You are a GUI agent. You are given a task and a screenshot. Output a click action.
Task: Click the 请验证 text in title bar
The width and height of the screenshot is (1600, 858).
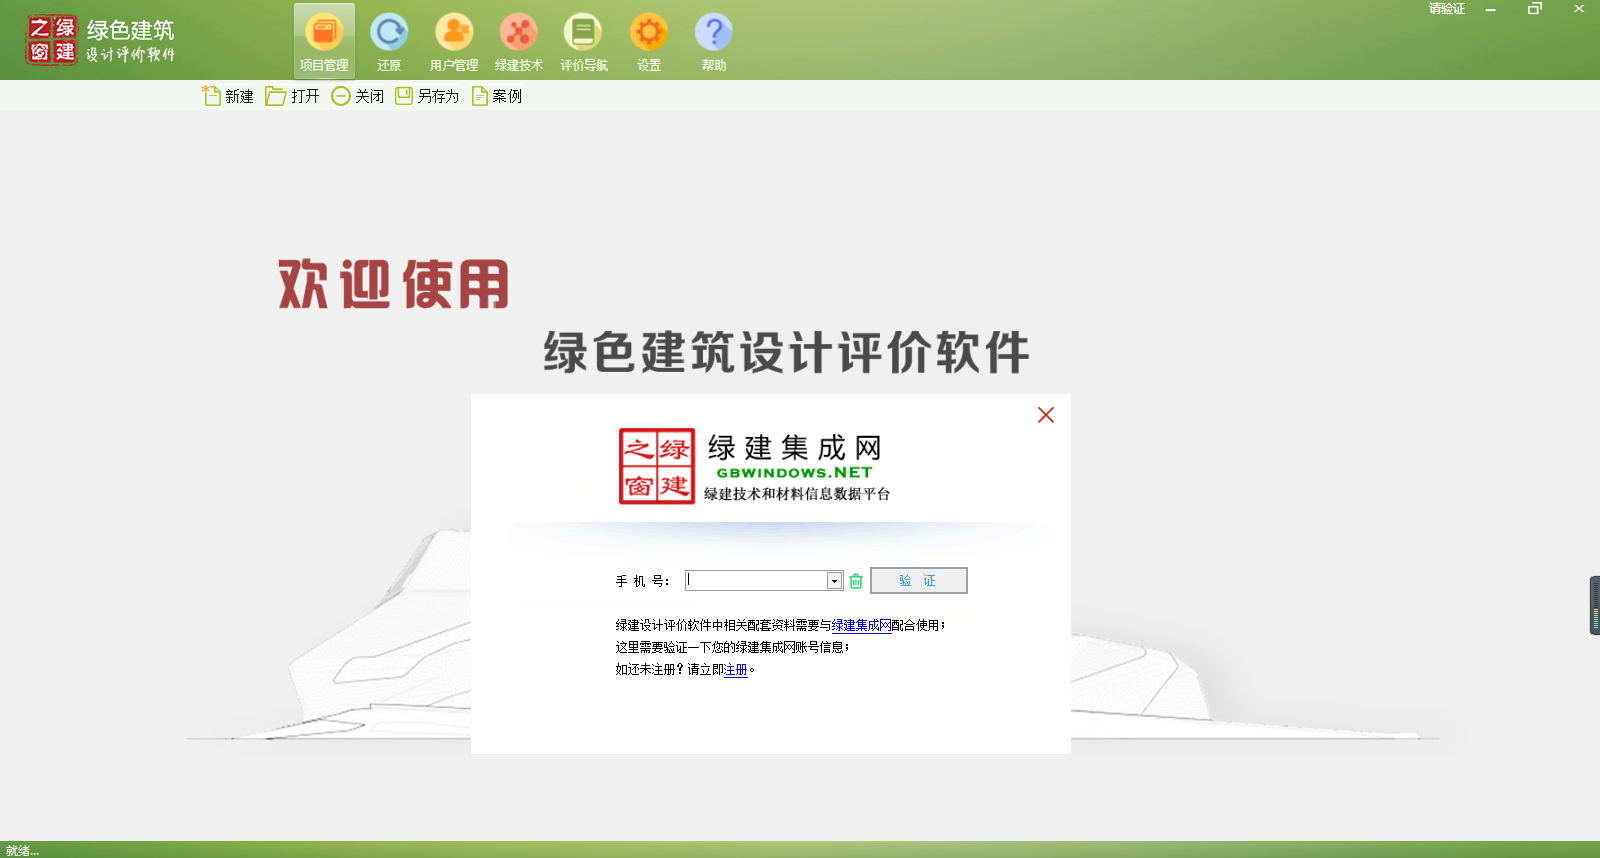(x=1446, y=9)
